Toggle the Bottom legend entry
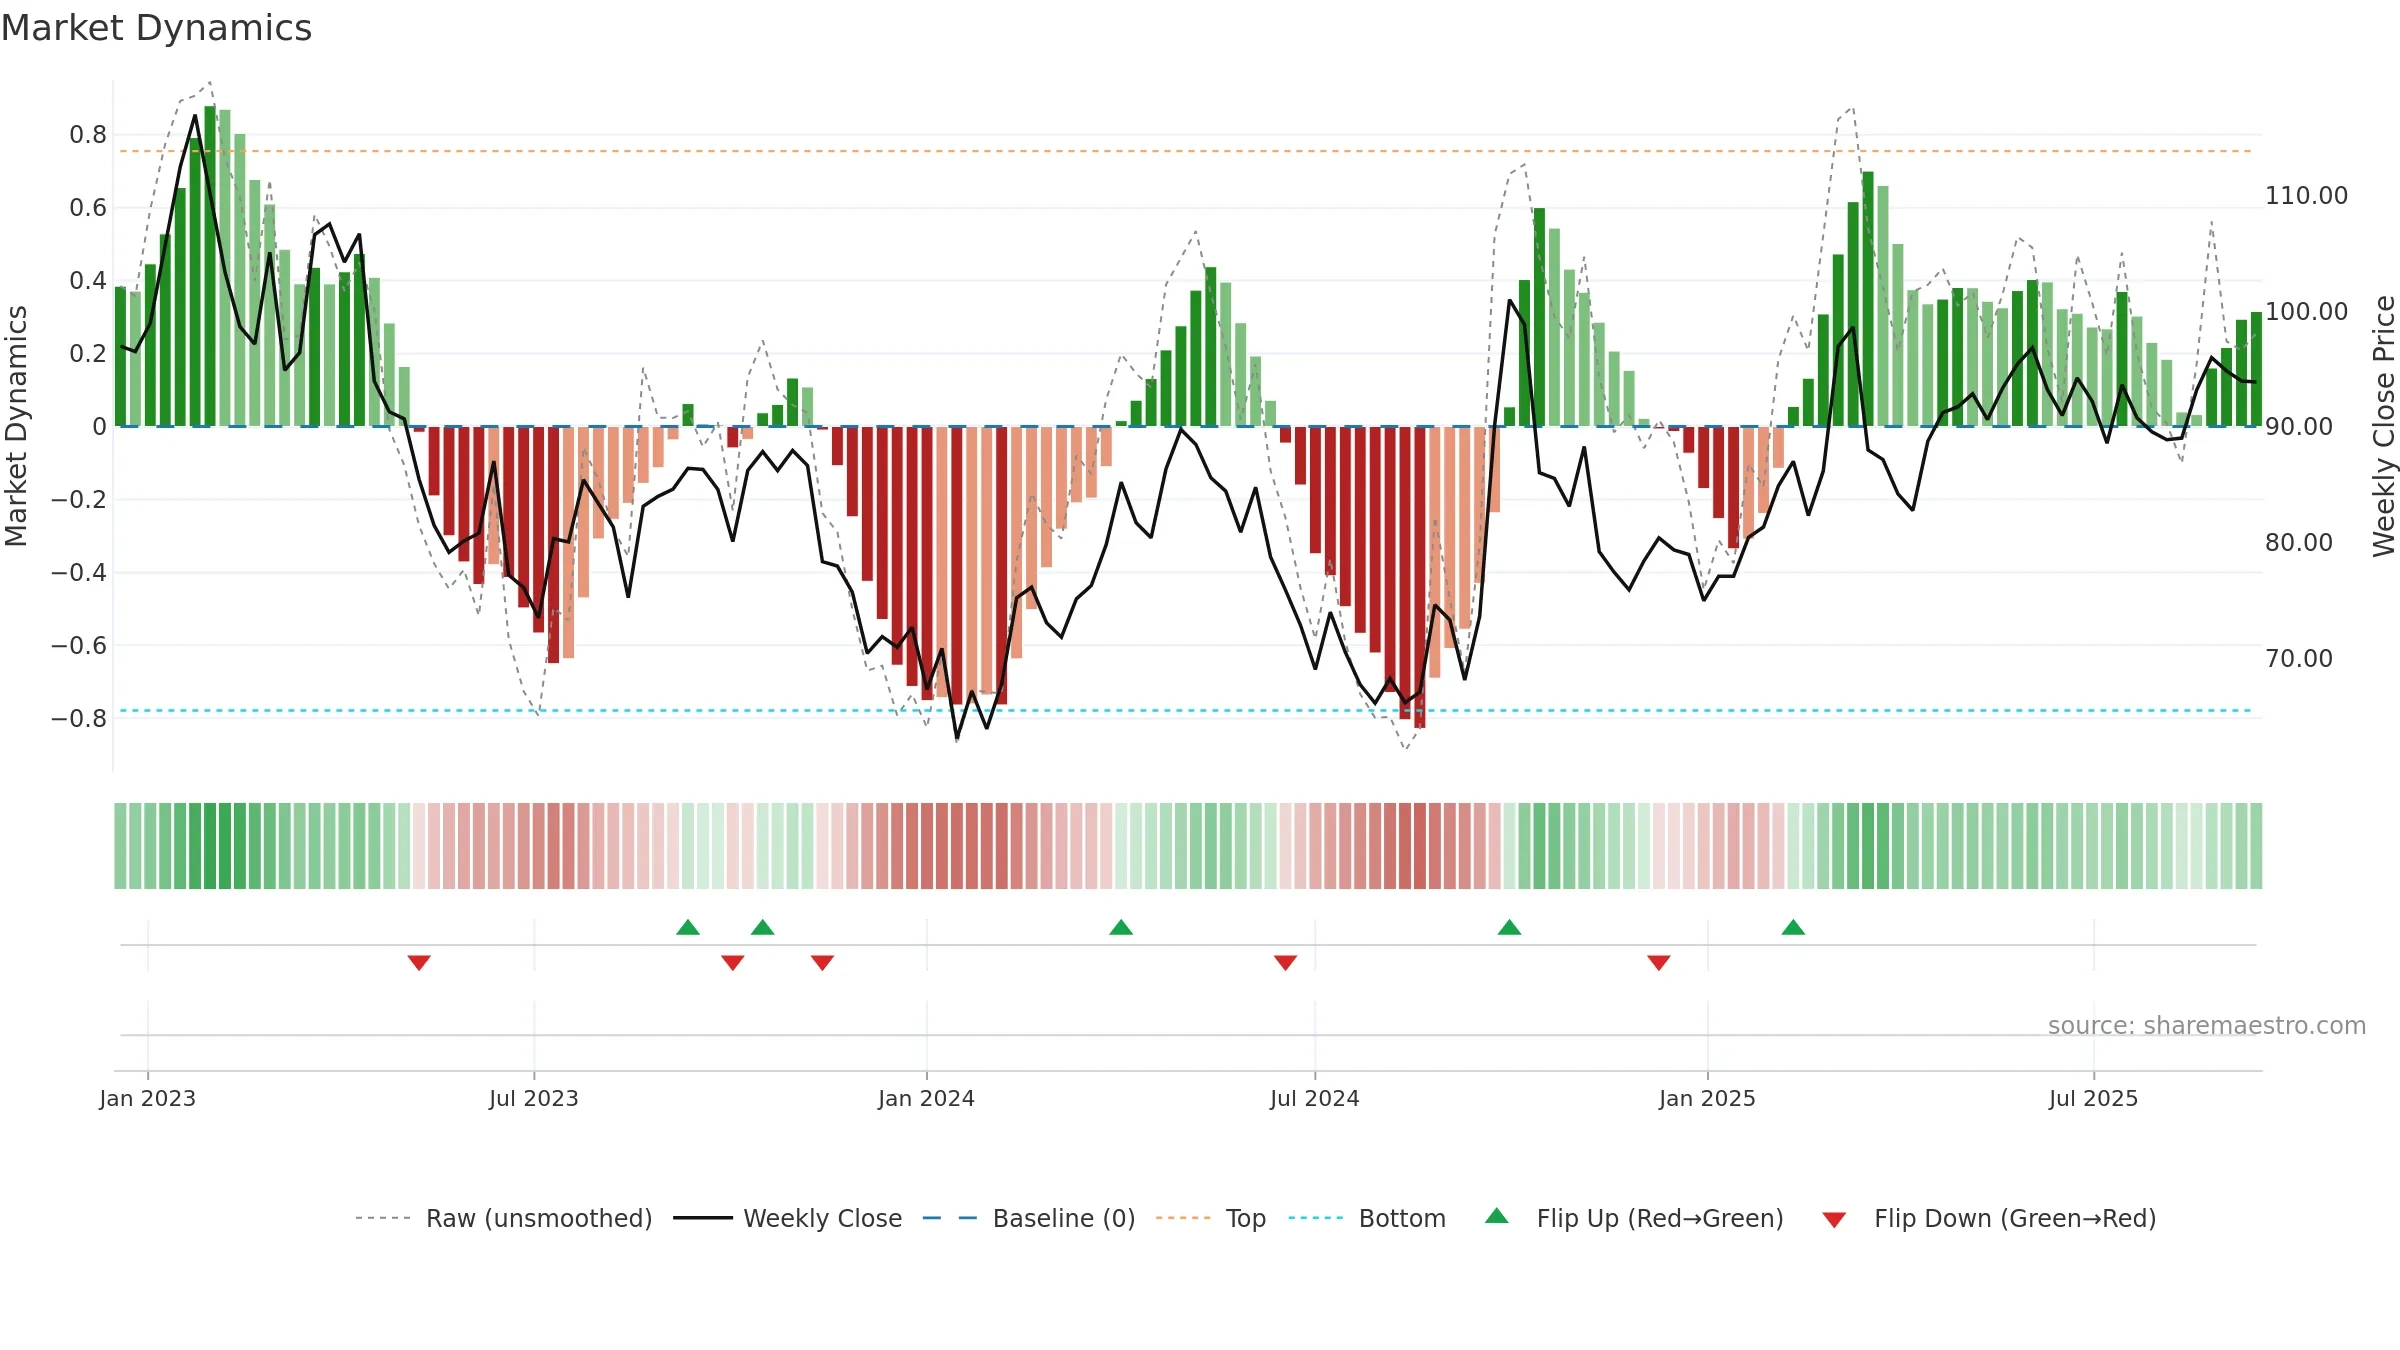This screenshot has width=2400, height=1350. pos(1367,1219)
